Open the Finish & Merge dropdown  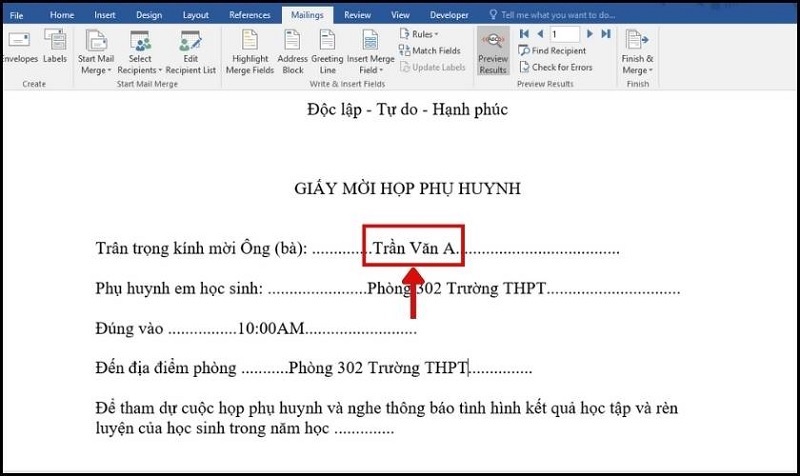tap(637, 52)
